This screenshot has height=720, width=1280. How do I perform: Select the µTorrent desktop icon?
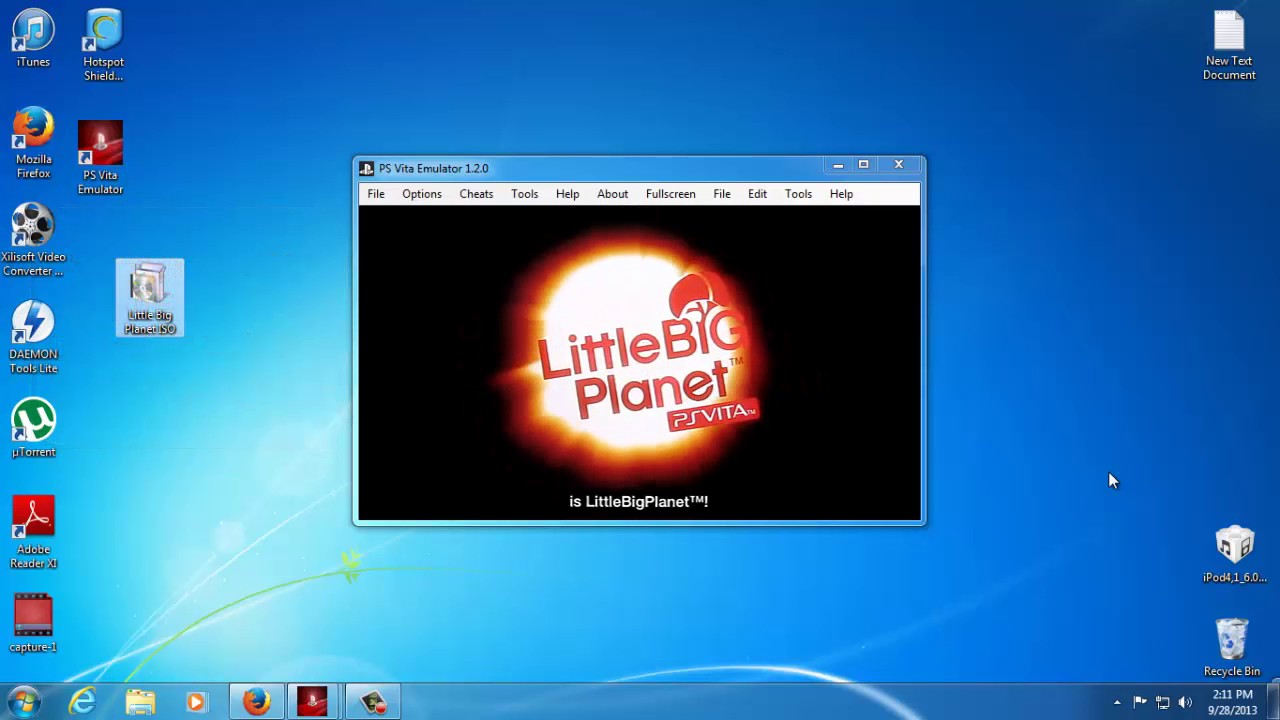(33, 428)
